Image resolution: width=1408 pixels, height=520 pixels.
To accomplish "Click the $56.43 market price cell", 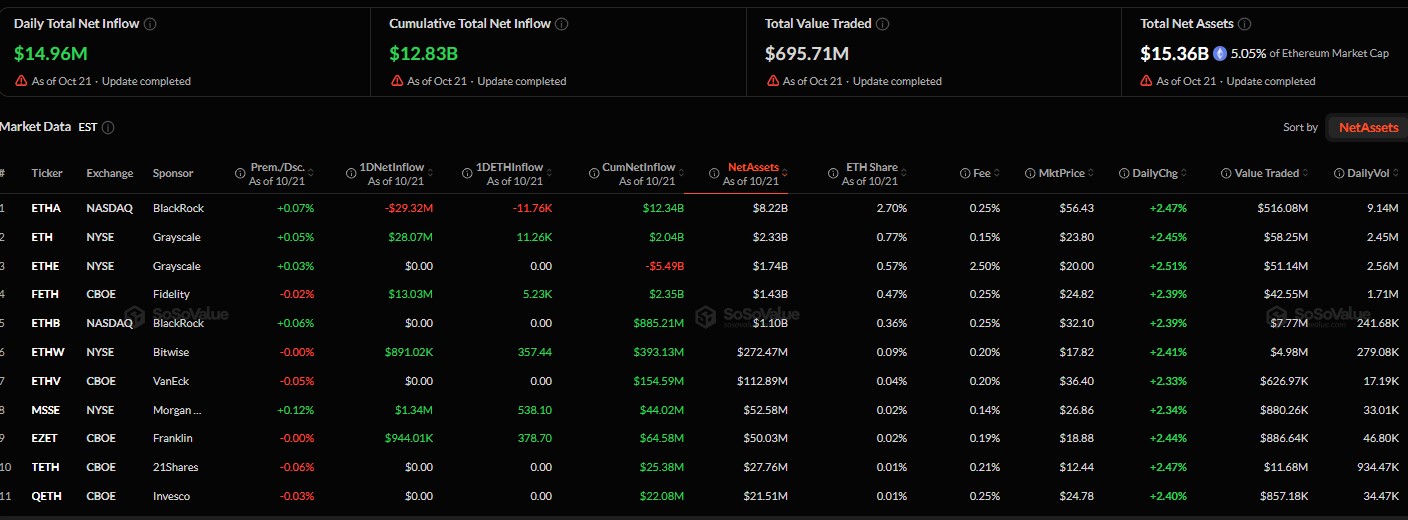I will (x=1078, y=208).
